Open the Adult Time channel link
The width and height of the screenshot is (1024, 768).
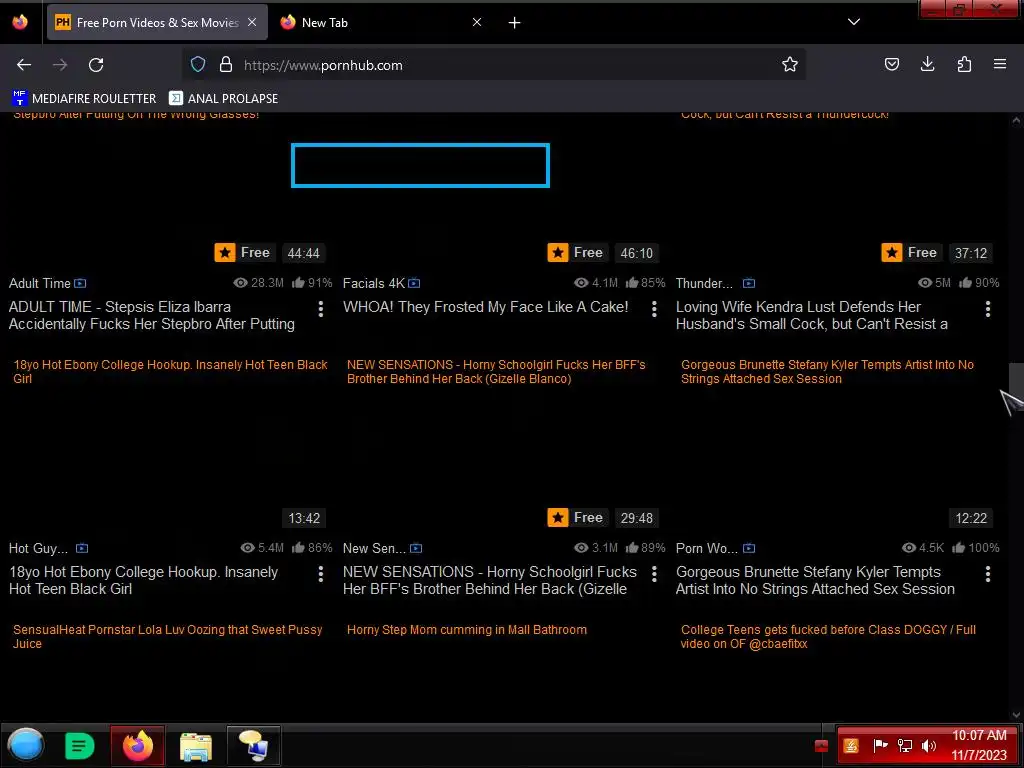[x=39, y=283]
